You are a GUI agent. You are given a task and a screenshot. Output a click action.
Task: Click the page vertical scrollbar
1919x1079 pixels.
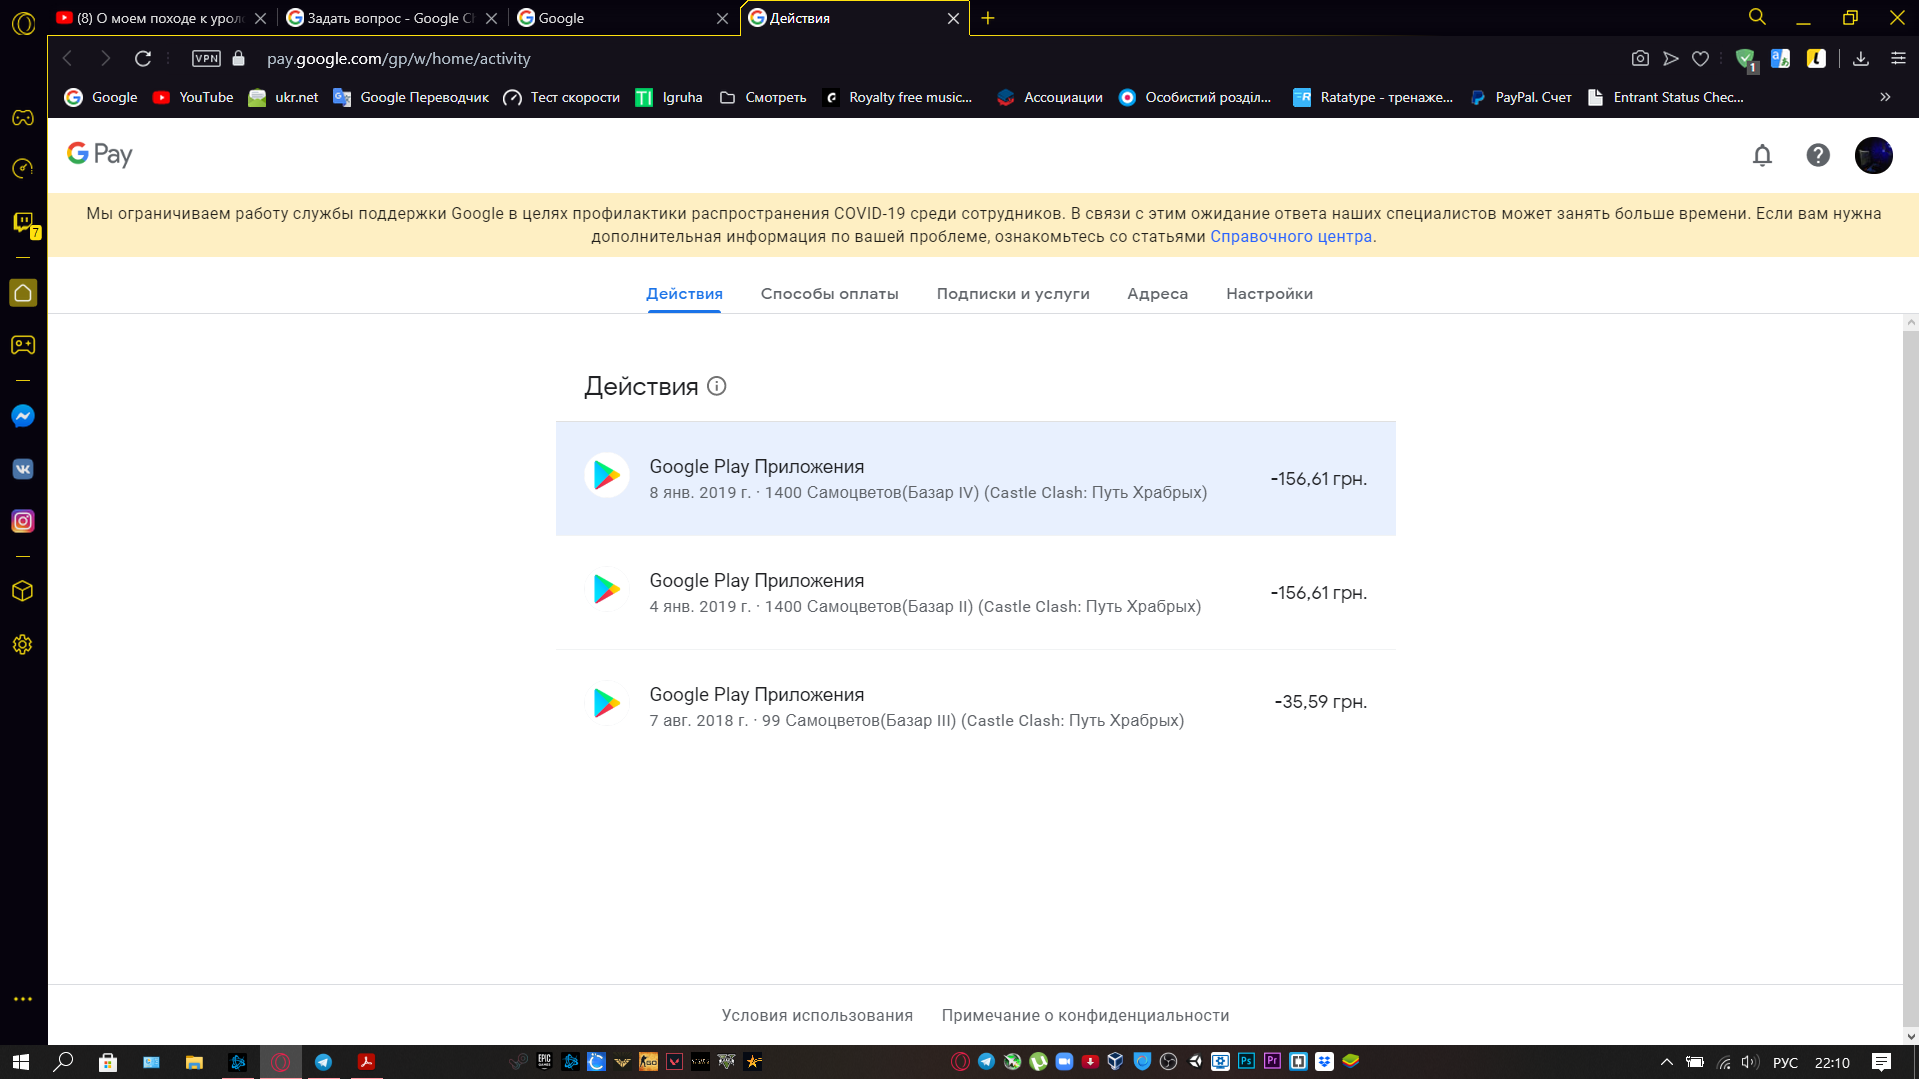[1911, 678]
